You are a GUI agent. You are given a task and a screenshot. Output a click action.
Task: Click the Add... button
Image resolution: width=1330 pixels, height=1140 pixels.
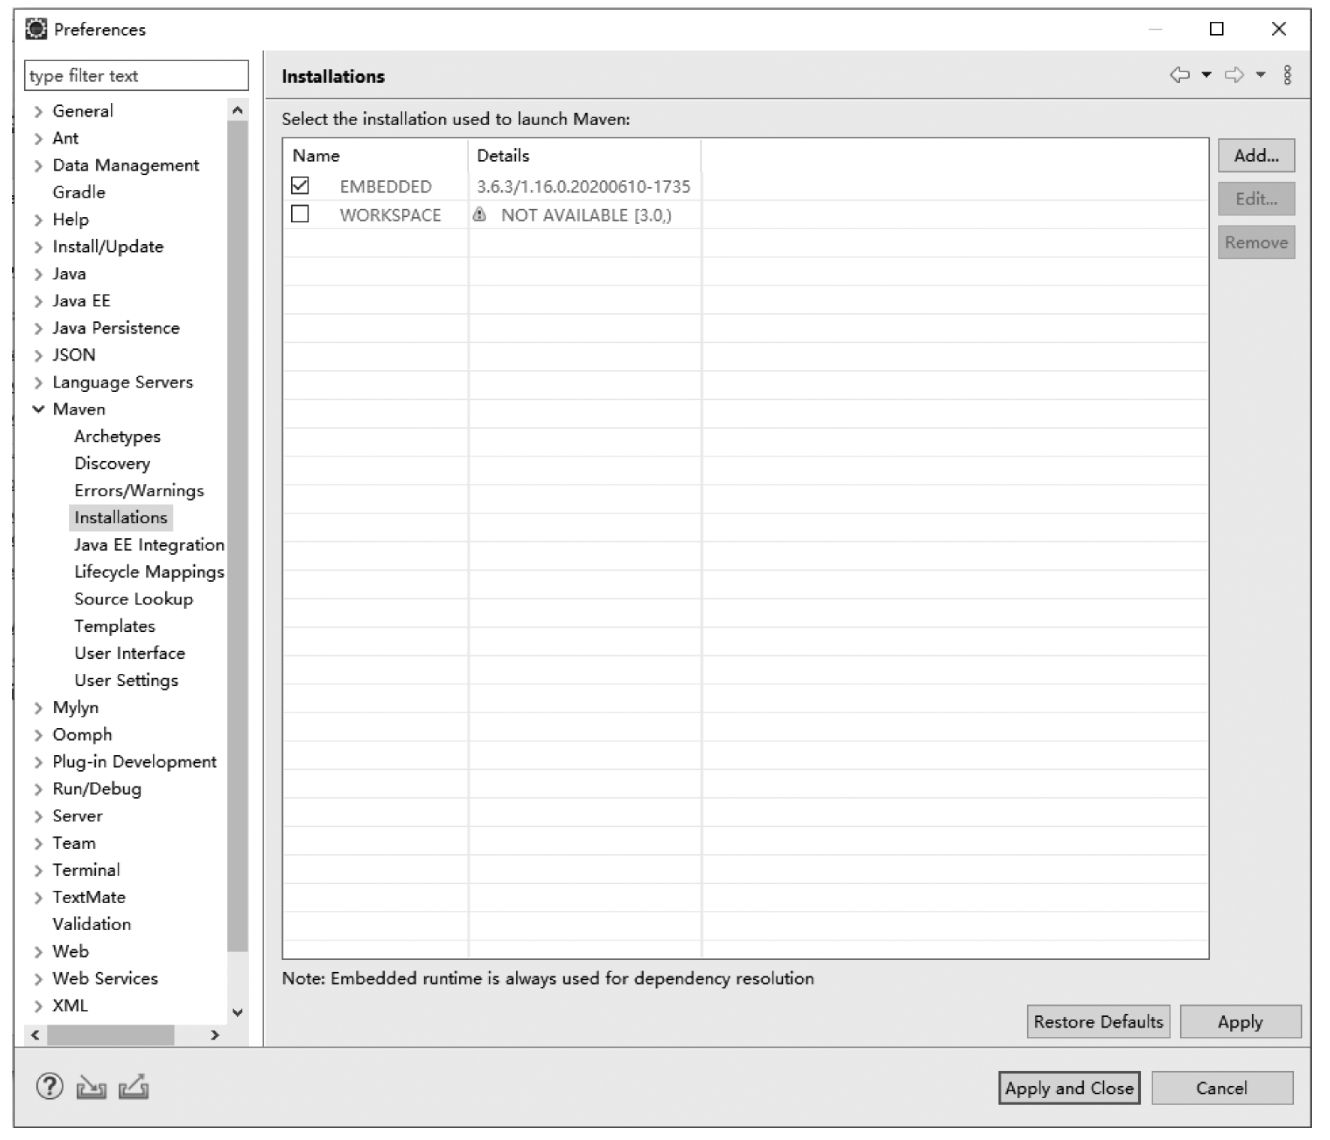click(1256, 155)
